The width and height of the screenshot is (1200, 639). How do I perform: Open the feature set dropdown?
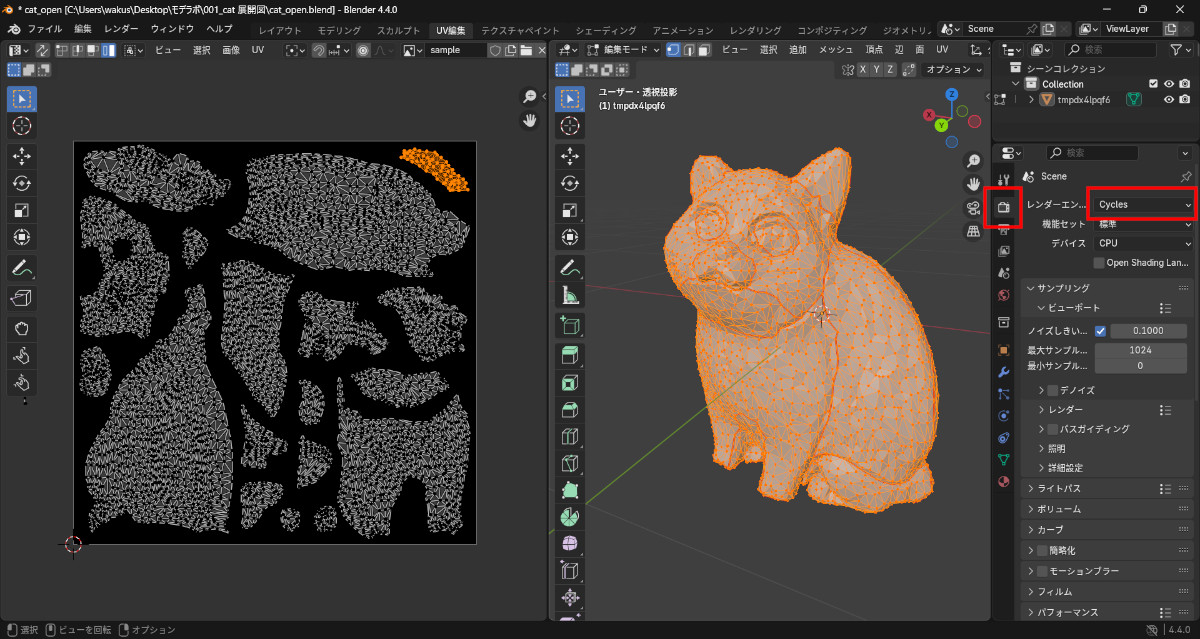click(1143, 224)
